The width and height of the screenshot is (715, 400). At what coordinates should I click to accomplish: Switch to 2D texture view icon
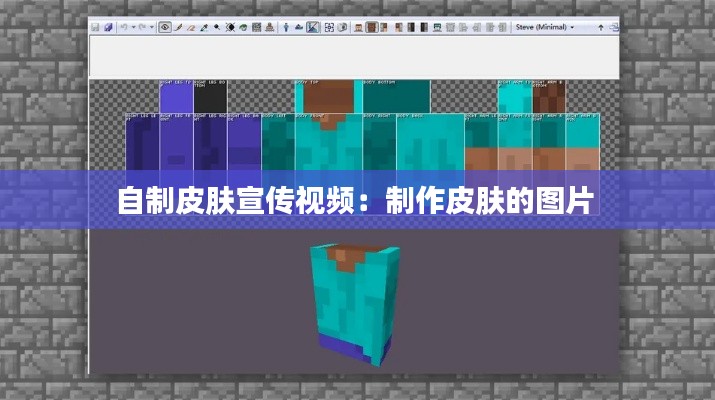(299, 27)
